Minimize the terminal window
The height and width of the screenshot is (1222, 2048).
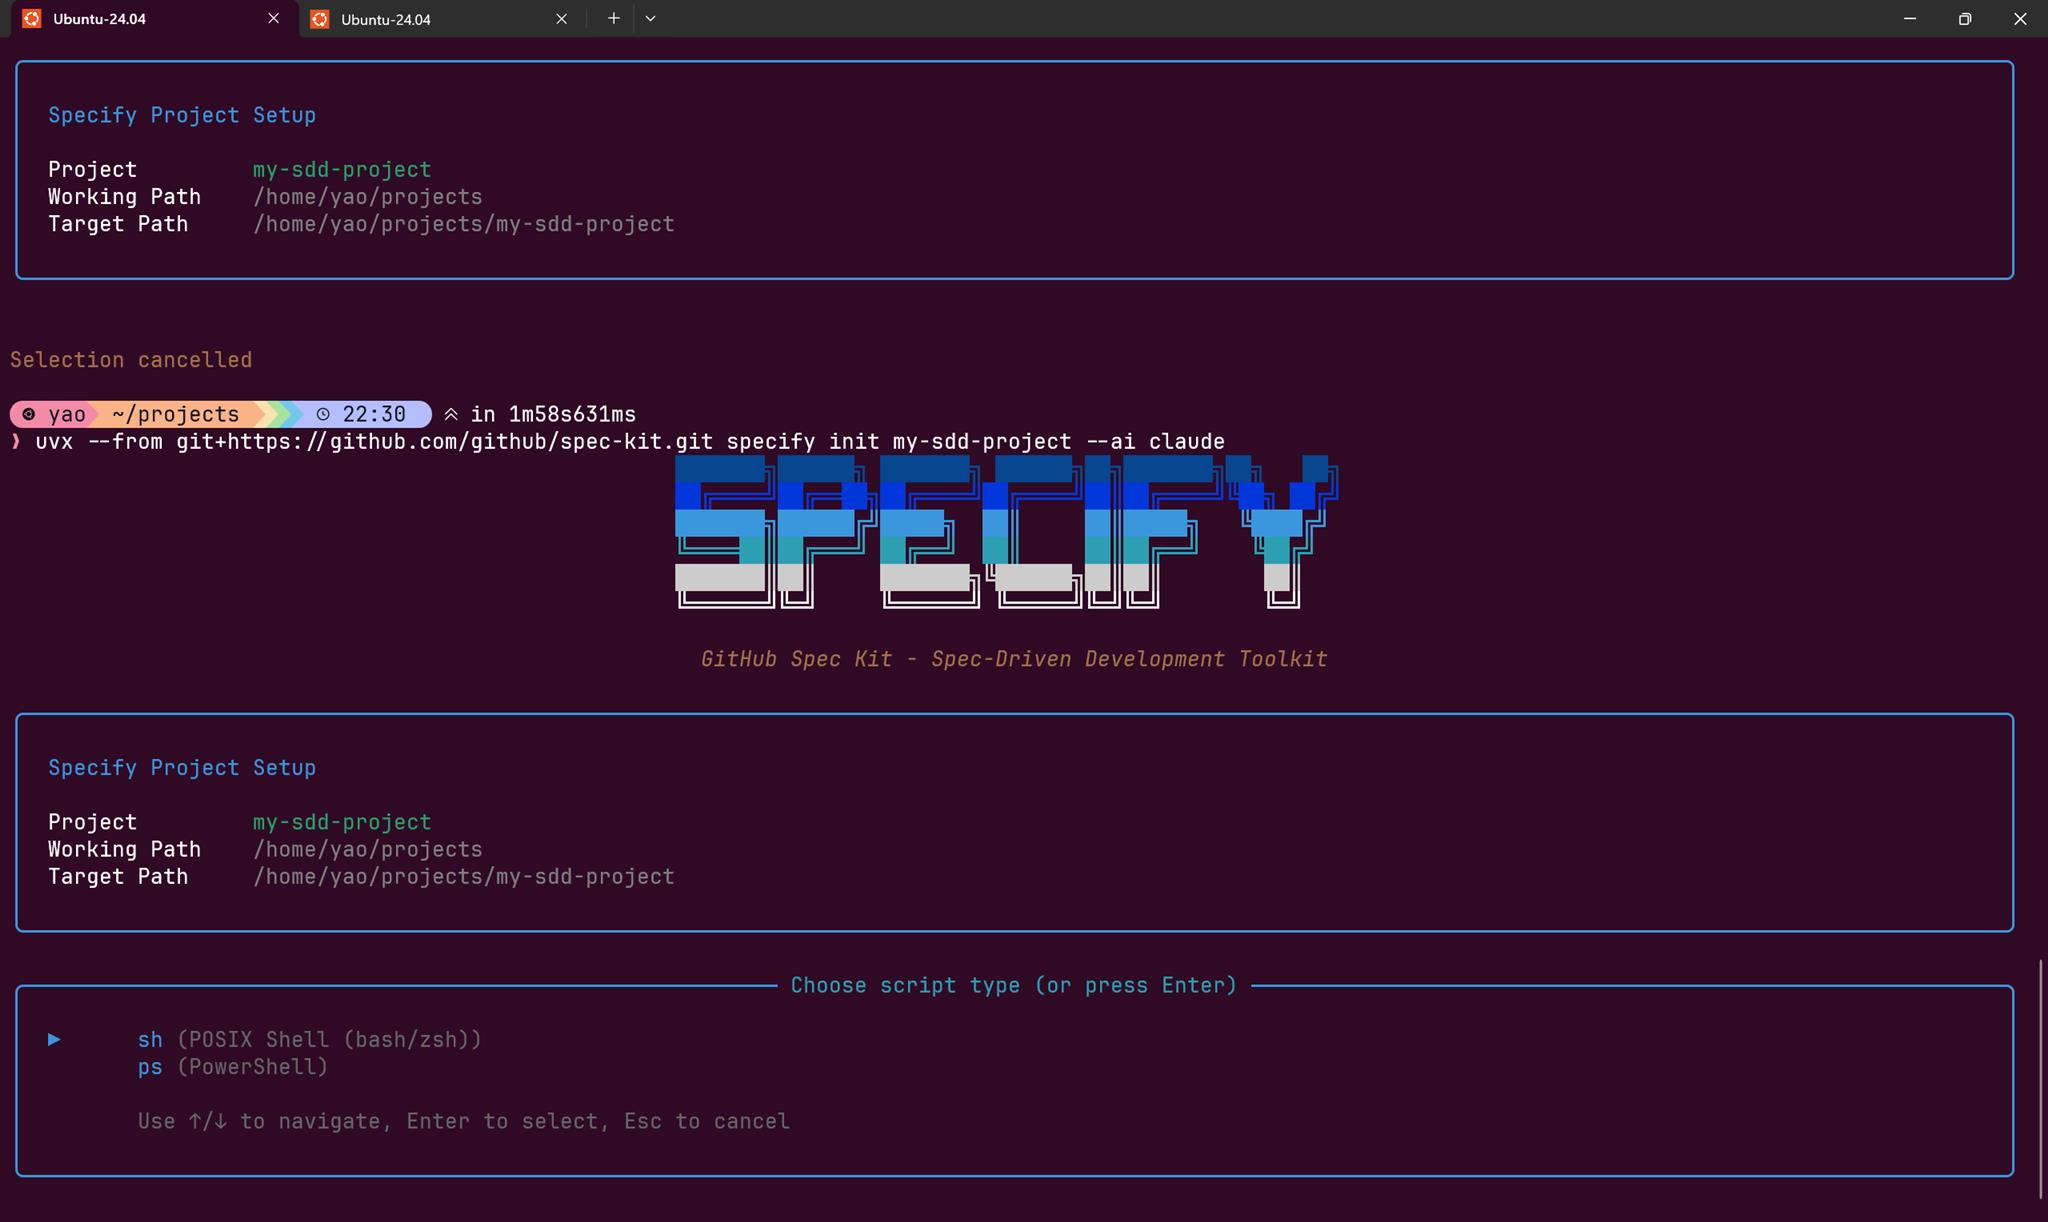click(1910, 18)
